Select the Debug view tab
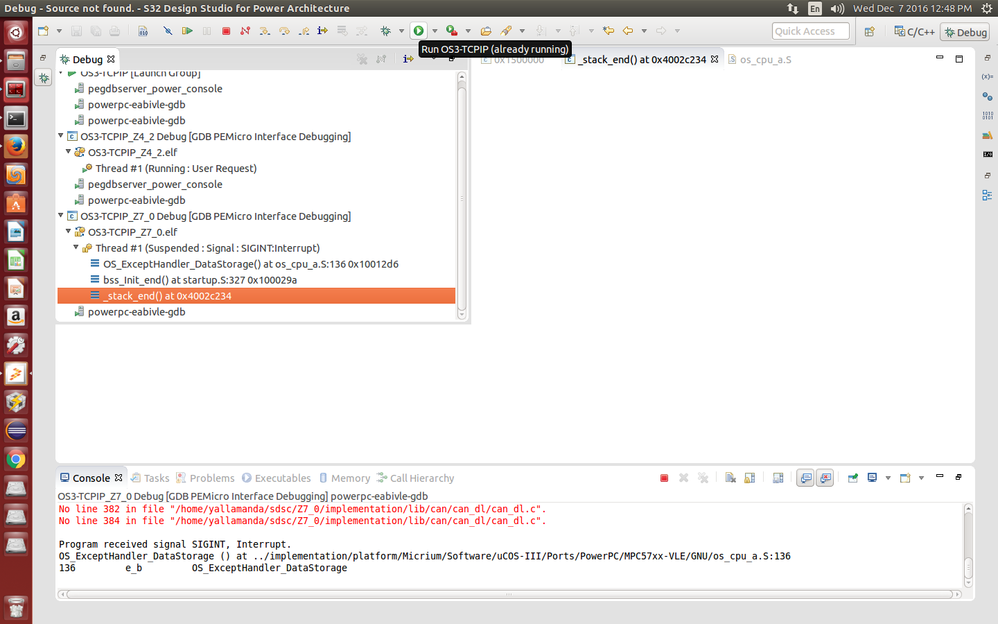This screenshot has height=624, width=998. (87, 59)
